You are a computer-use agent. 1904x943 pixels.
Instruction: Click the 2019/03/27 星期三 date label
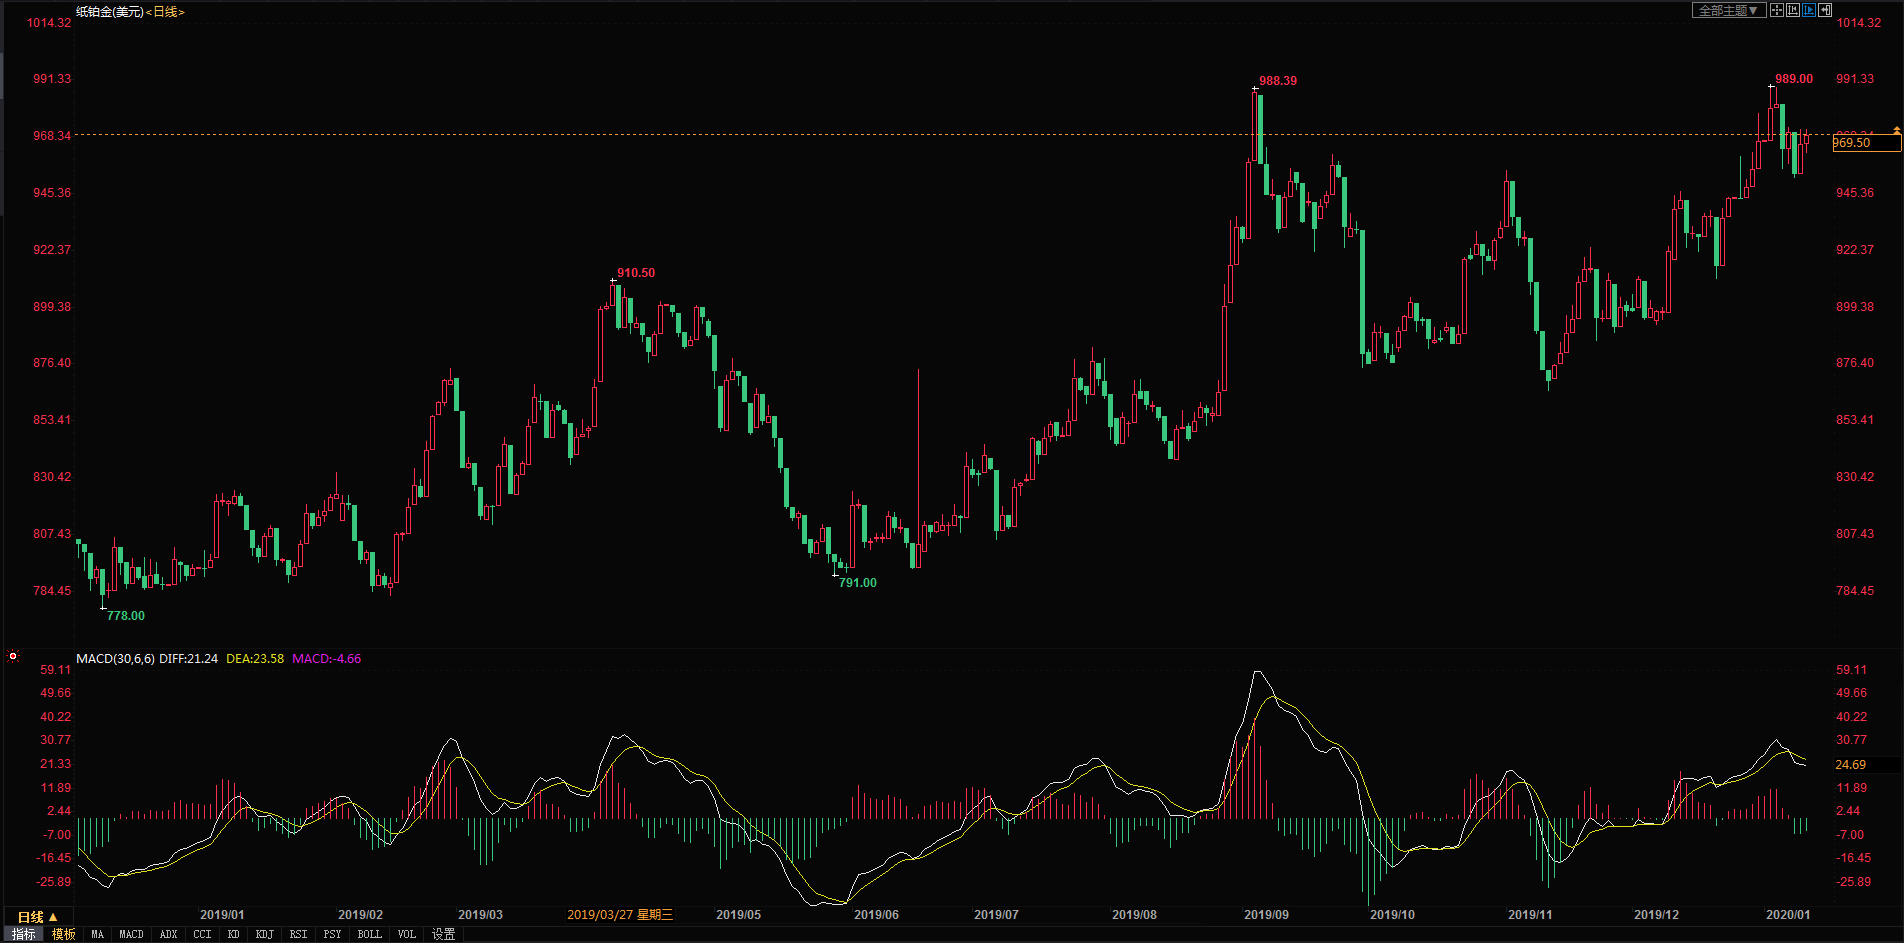[x=620, y=915]
